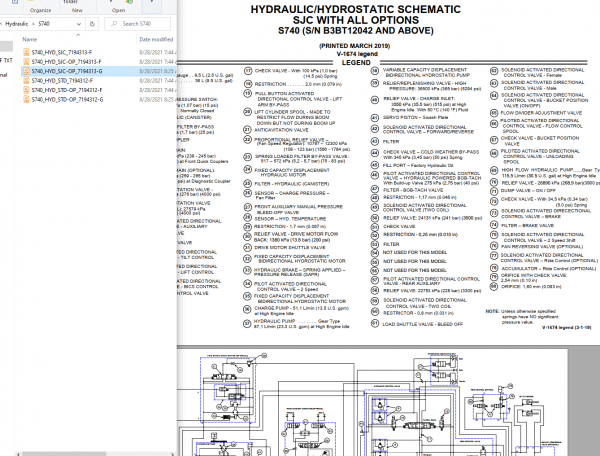The image size is (600, 456).
Task: Click legend entry DUMP VALVE - ON / OFF
Action: point(528,191)
